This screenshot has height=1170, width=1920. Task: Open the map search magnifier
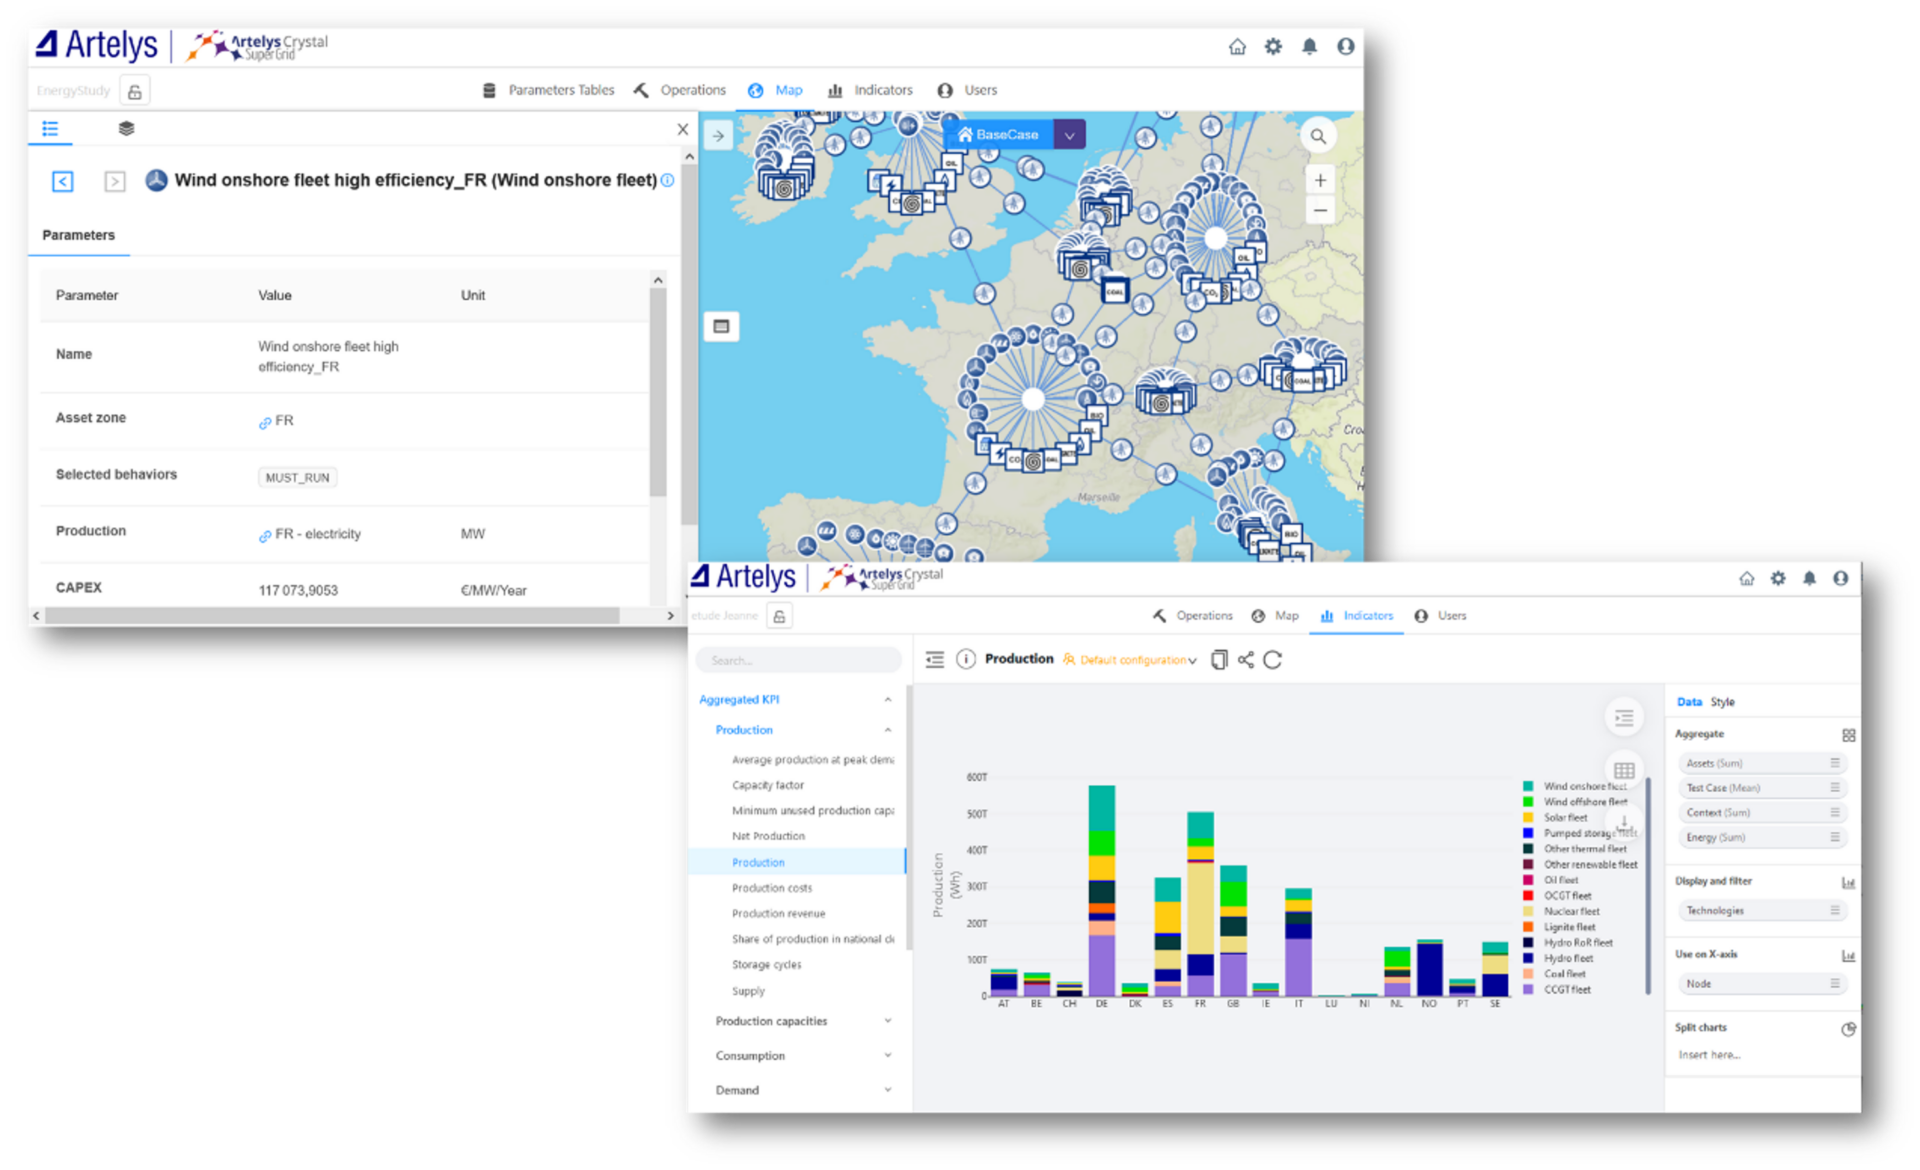[x=1318, y=136]
